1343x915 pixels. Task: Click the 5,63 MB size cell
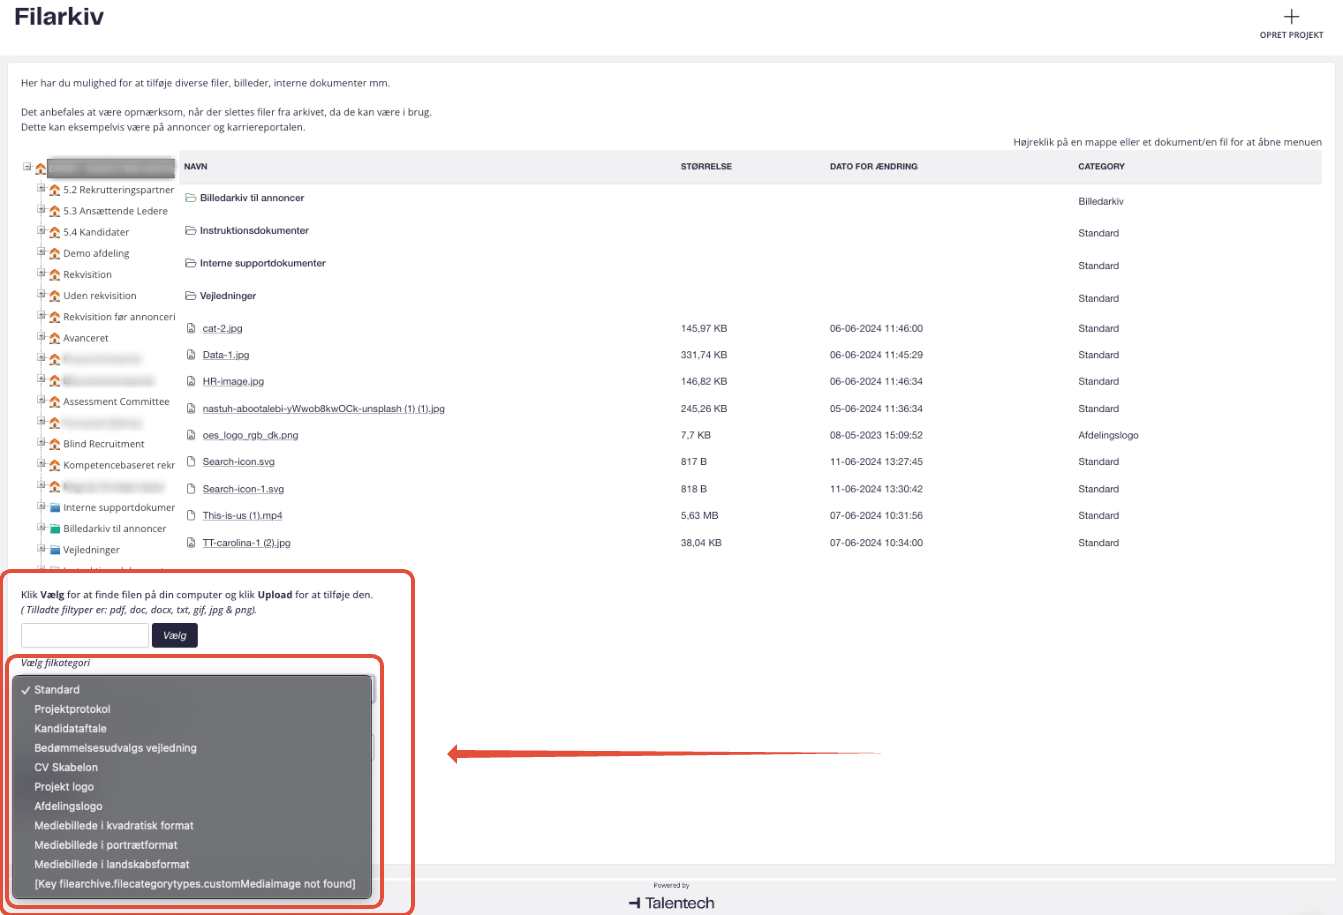tap(699, 516)
